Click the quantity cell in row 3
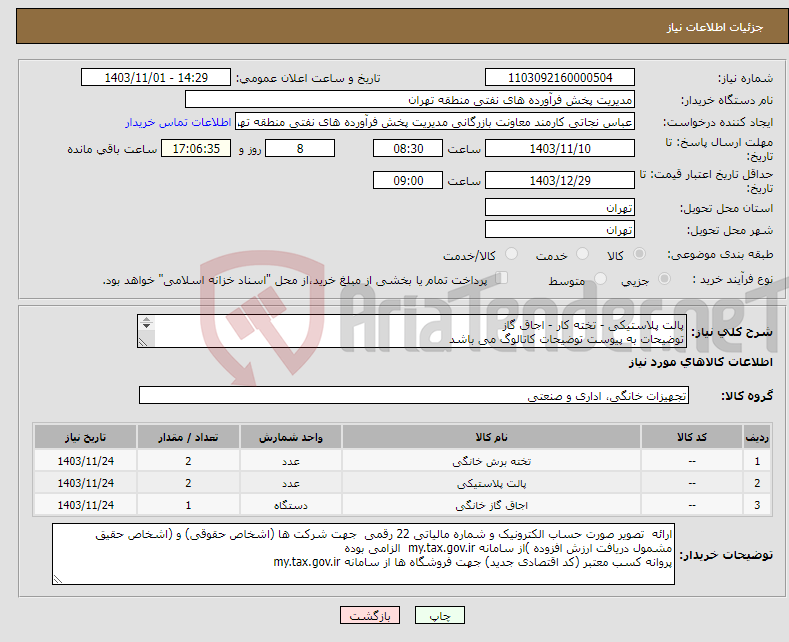 (x=188, y=505)
